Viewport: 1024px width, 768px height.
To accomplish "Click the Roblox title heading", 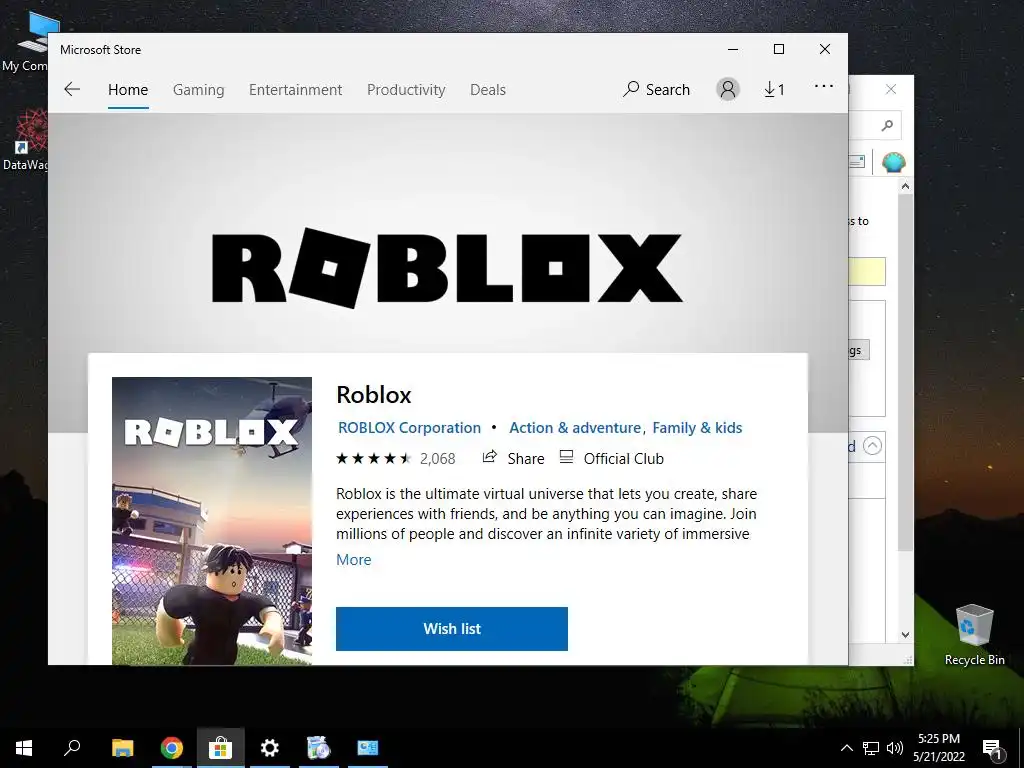I will click(374, 394).
